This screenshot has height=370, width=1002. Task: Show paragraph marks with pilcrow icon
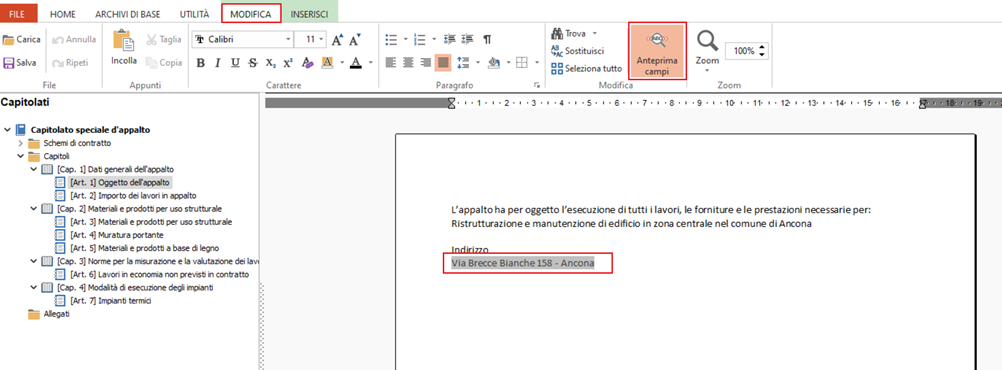(487, 40)
